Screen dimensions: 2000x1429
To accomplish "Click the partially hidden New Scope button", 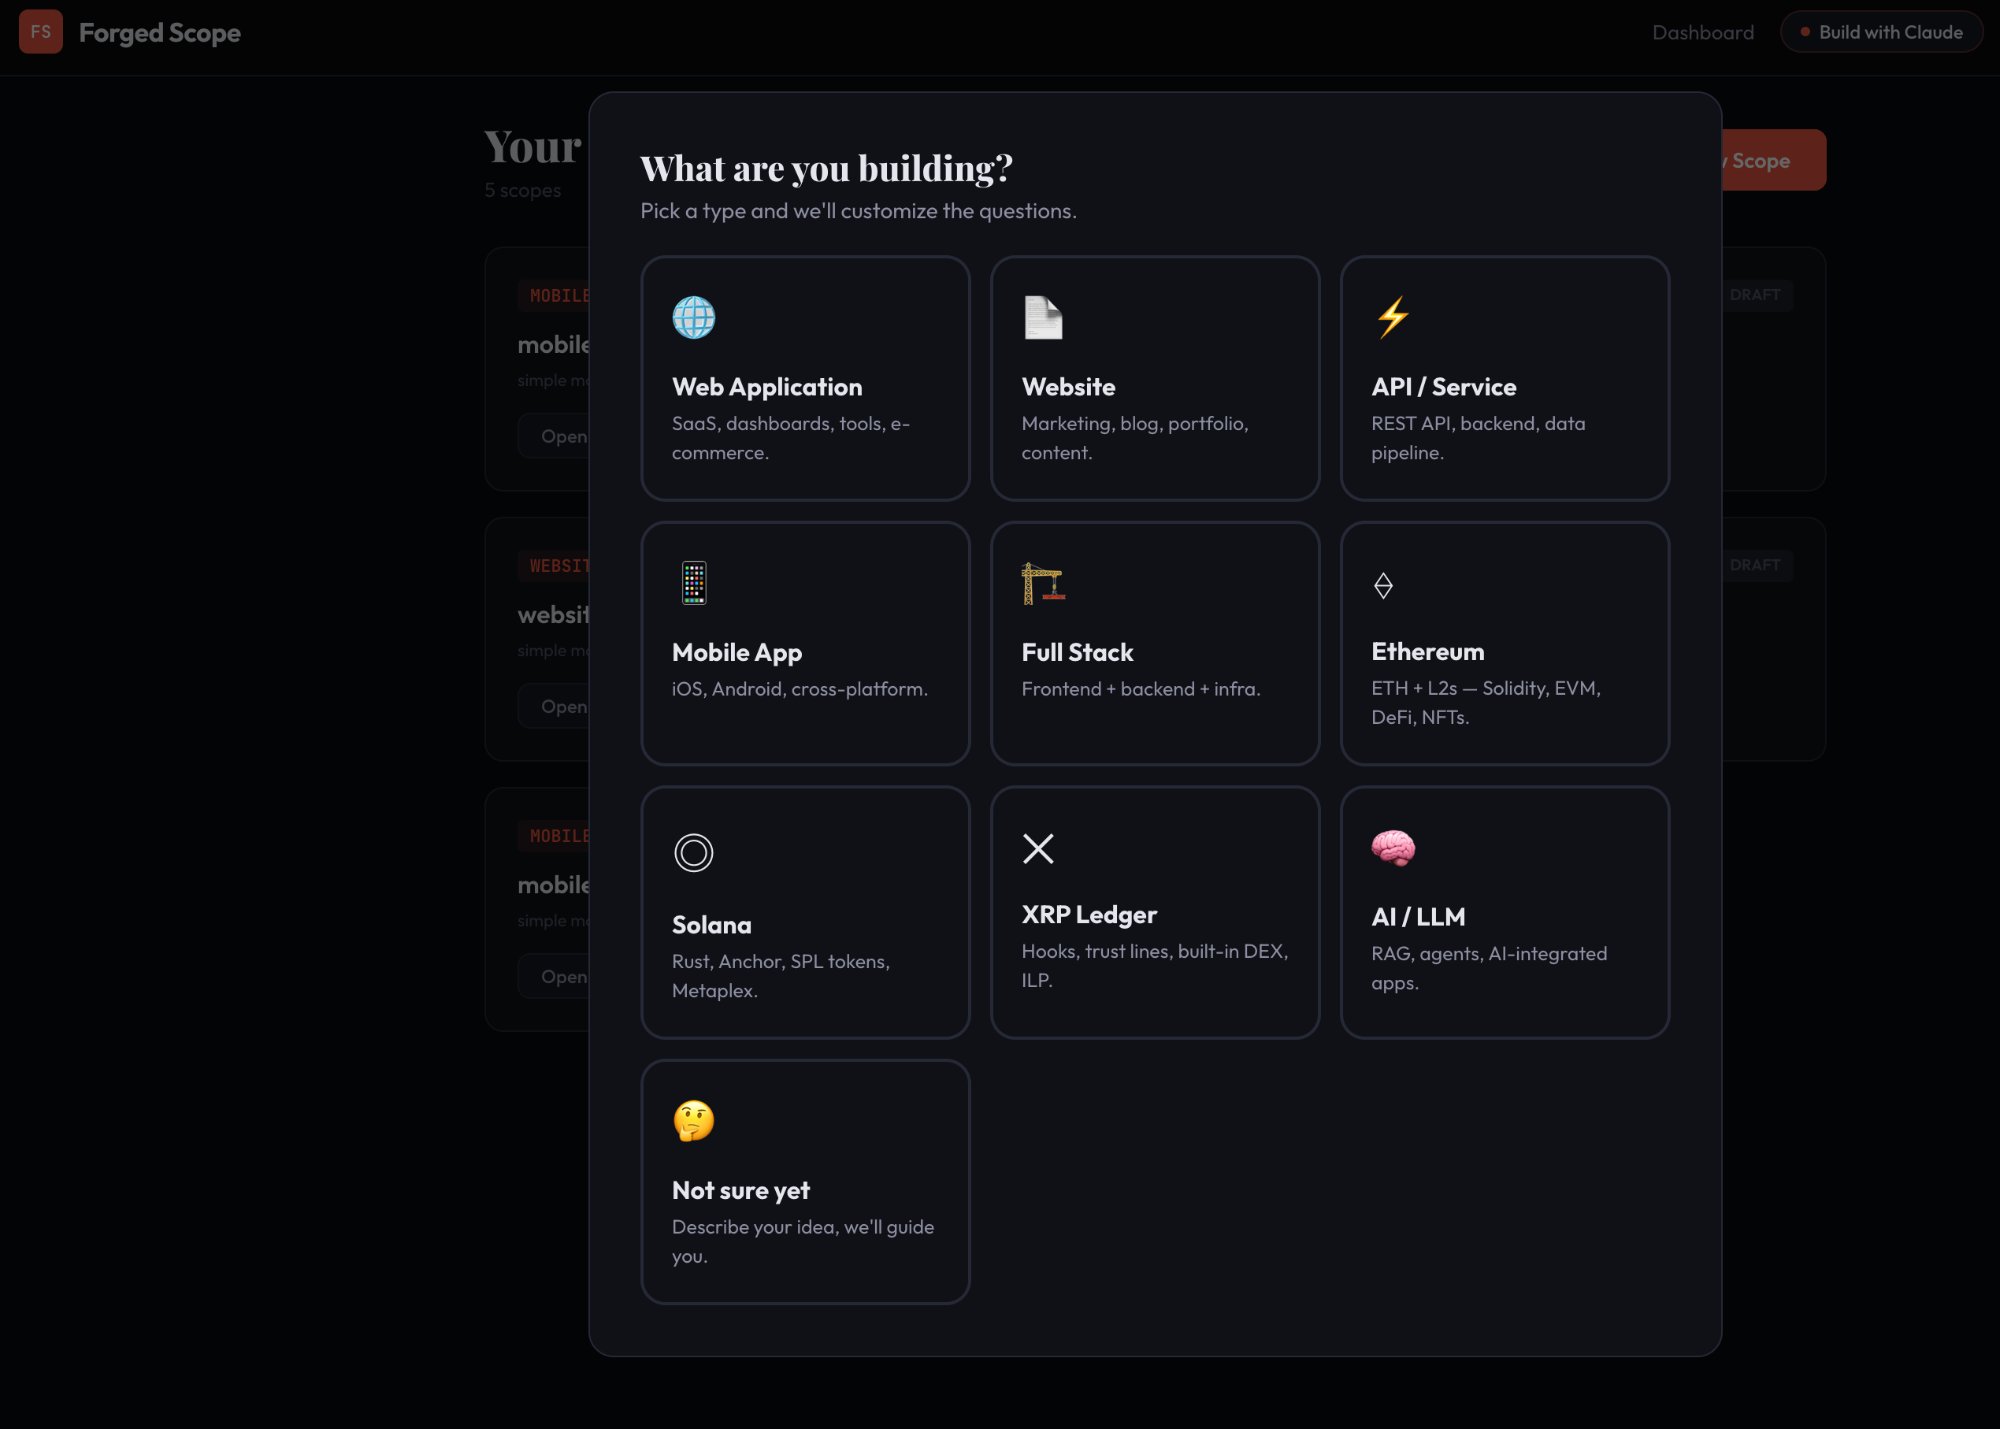I will (1773, 160).
